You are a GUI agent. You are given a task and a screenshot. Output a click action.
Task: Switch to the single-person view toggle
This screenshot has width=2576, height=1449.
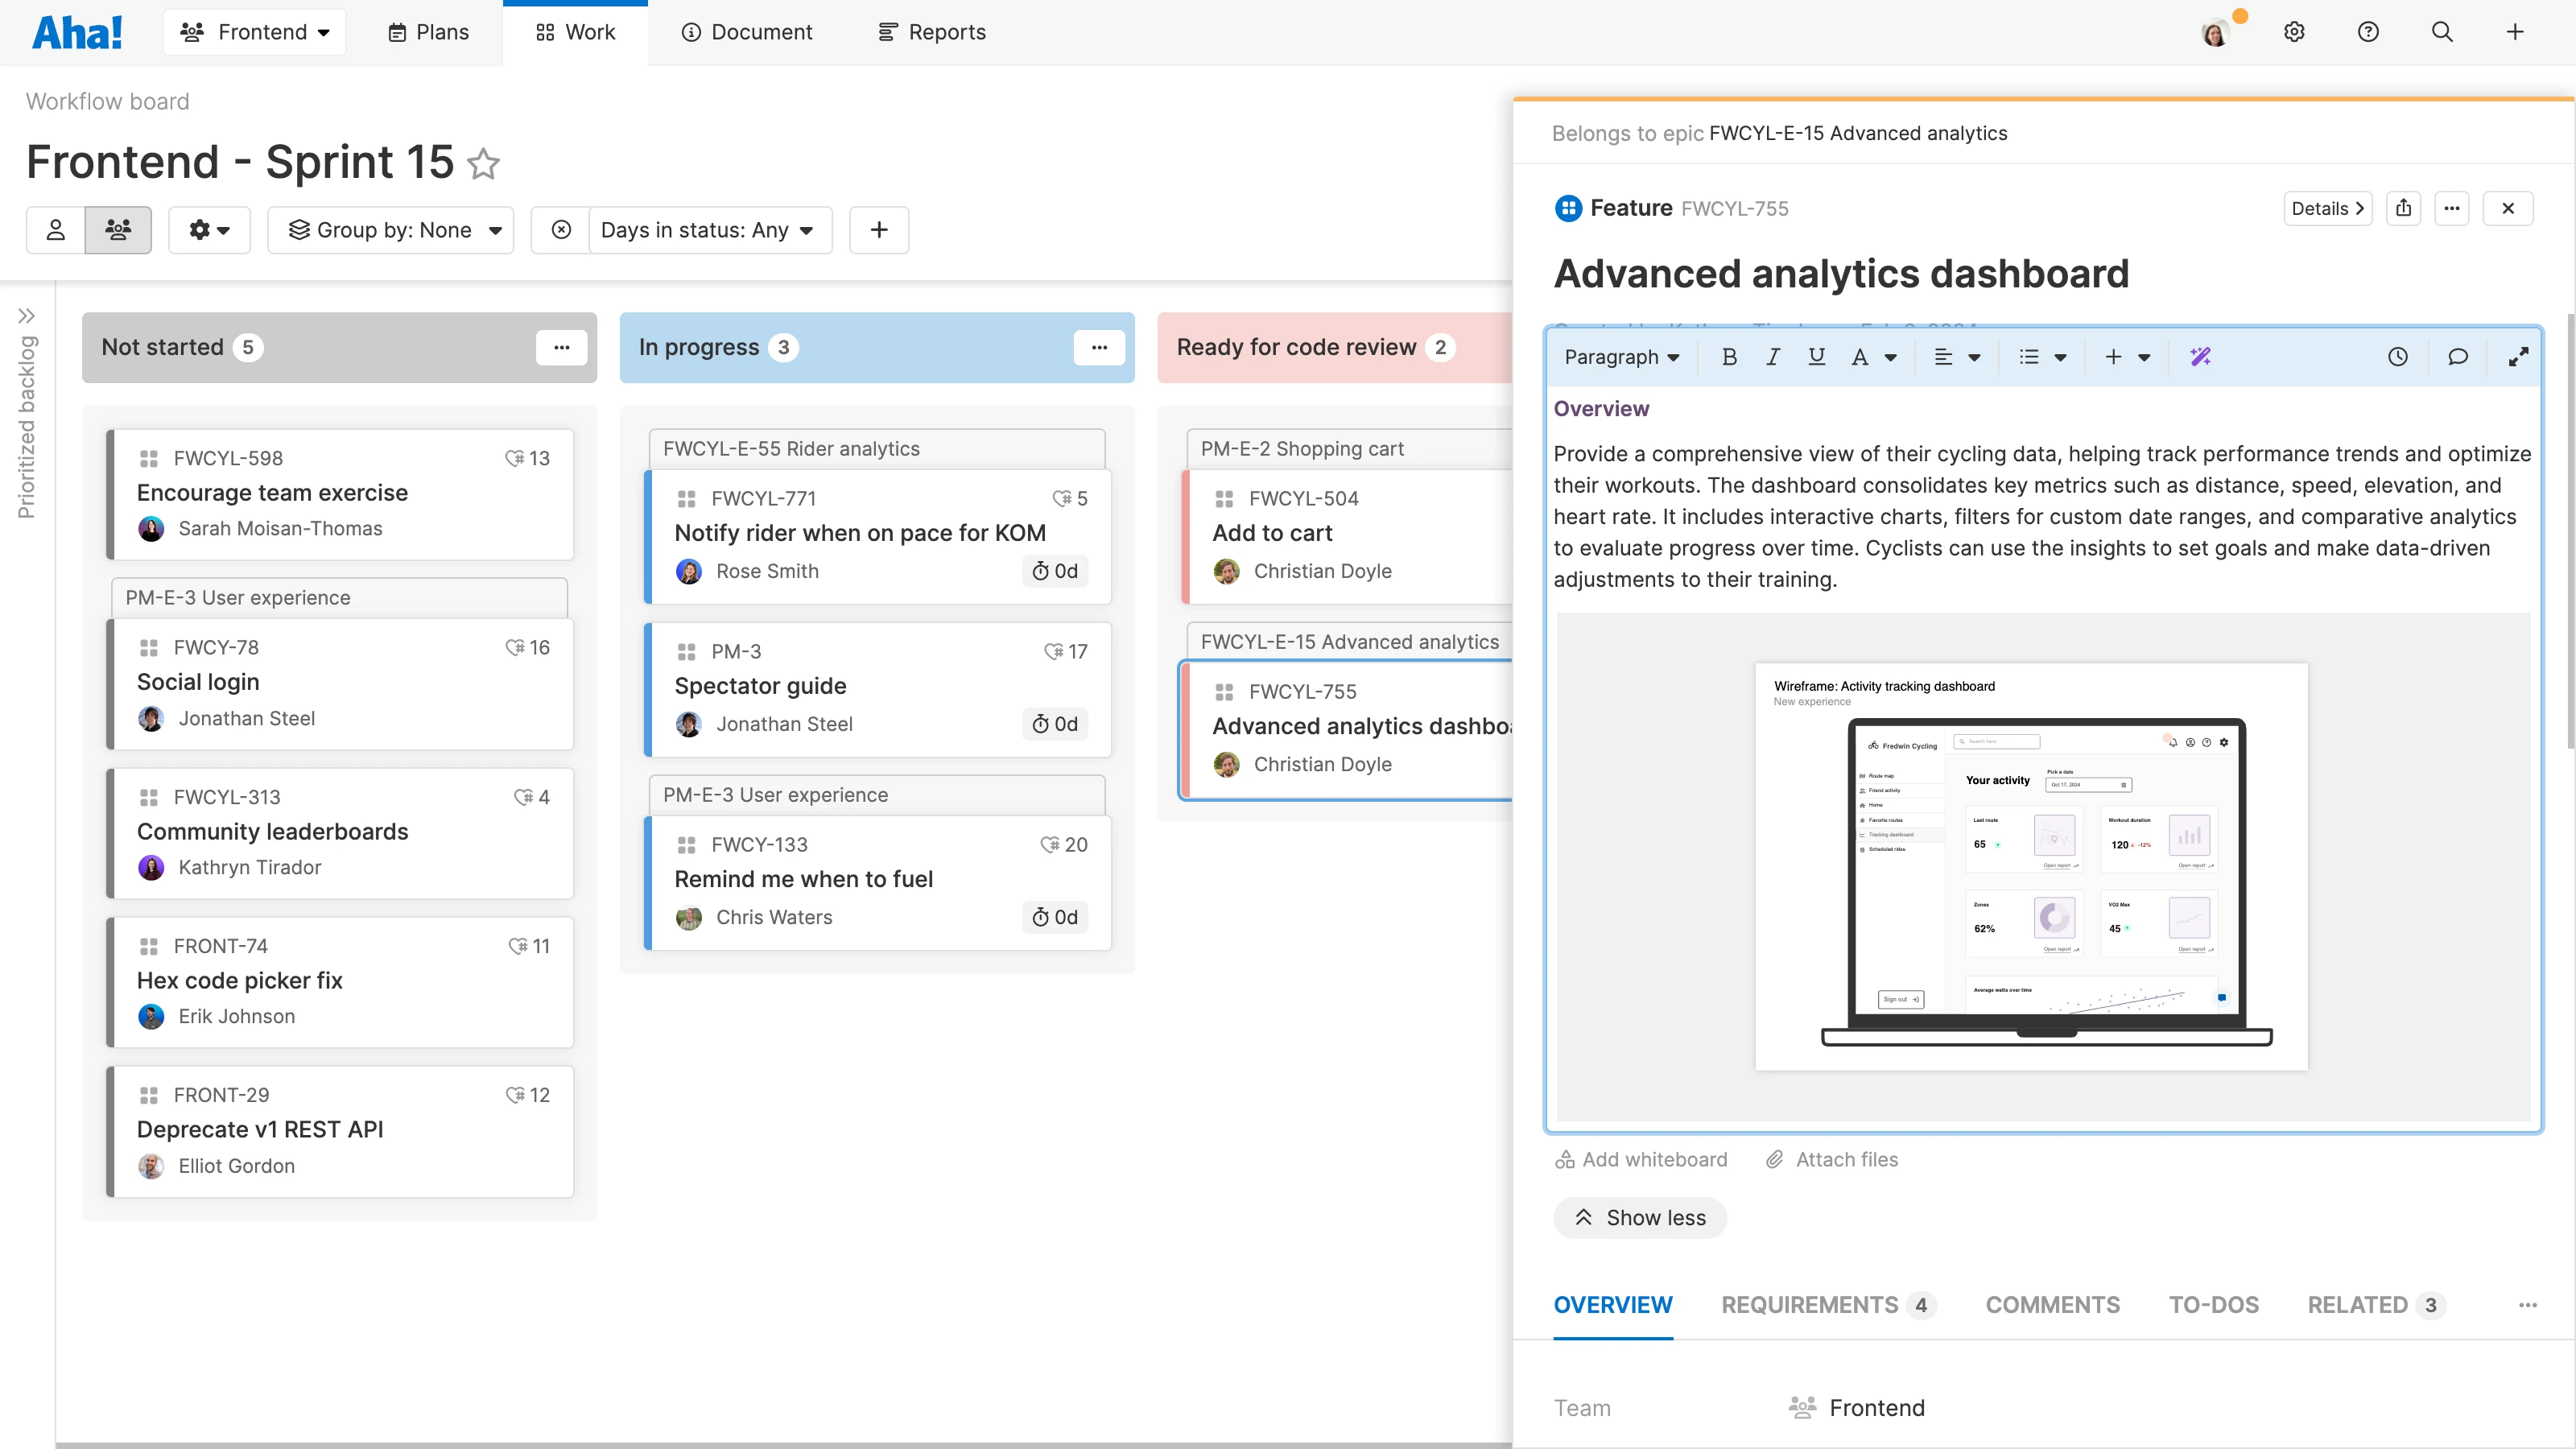point(56,230)
